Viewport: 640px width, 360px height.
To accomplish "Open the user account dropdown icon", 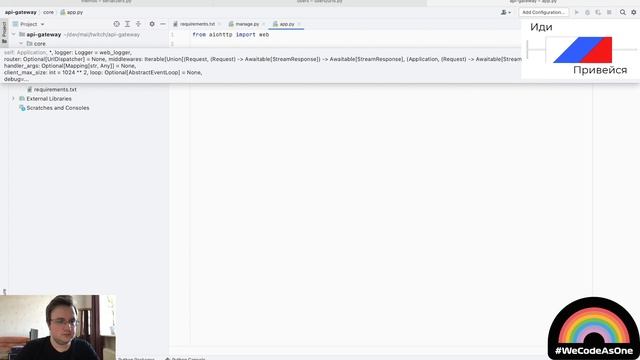I will pos(506,12).
